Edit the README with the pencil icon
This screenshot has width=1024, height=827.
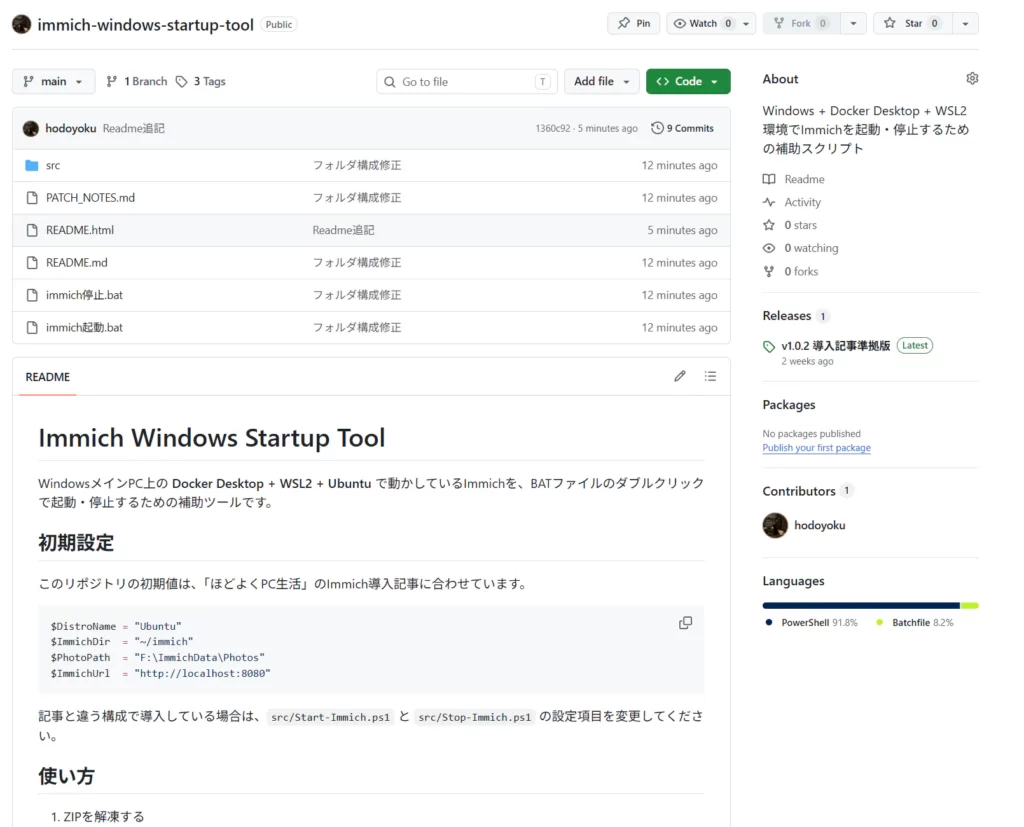point(680,376)
